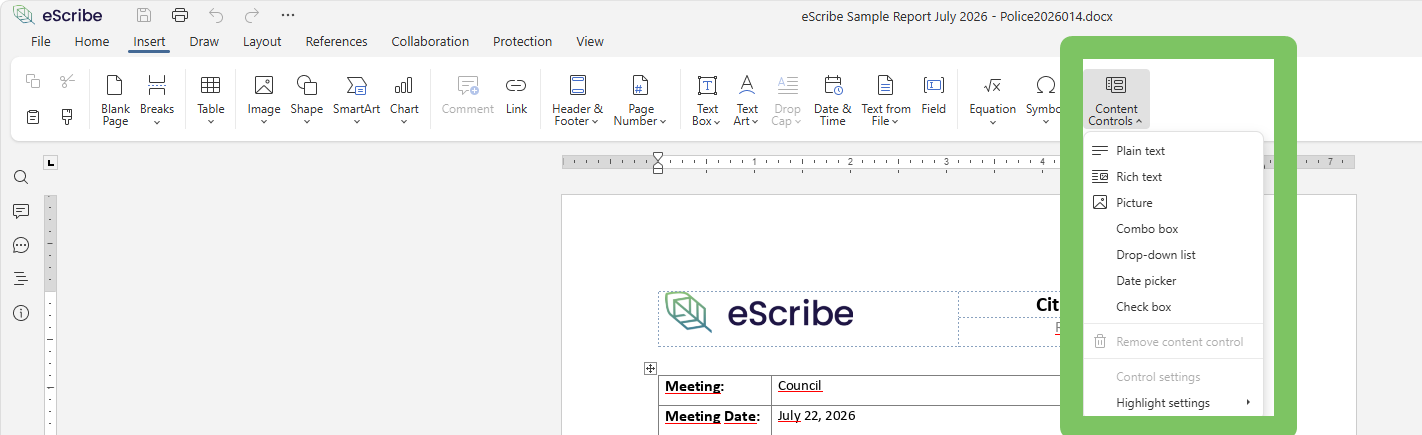Open the Header & Footer dropdown
1422x435 pixels.
coord(578,99)
